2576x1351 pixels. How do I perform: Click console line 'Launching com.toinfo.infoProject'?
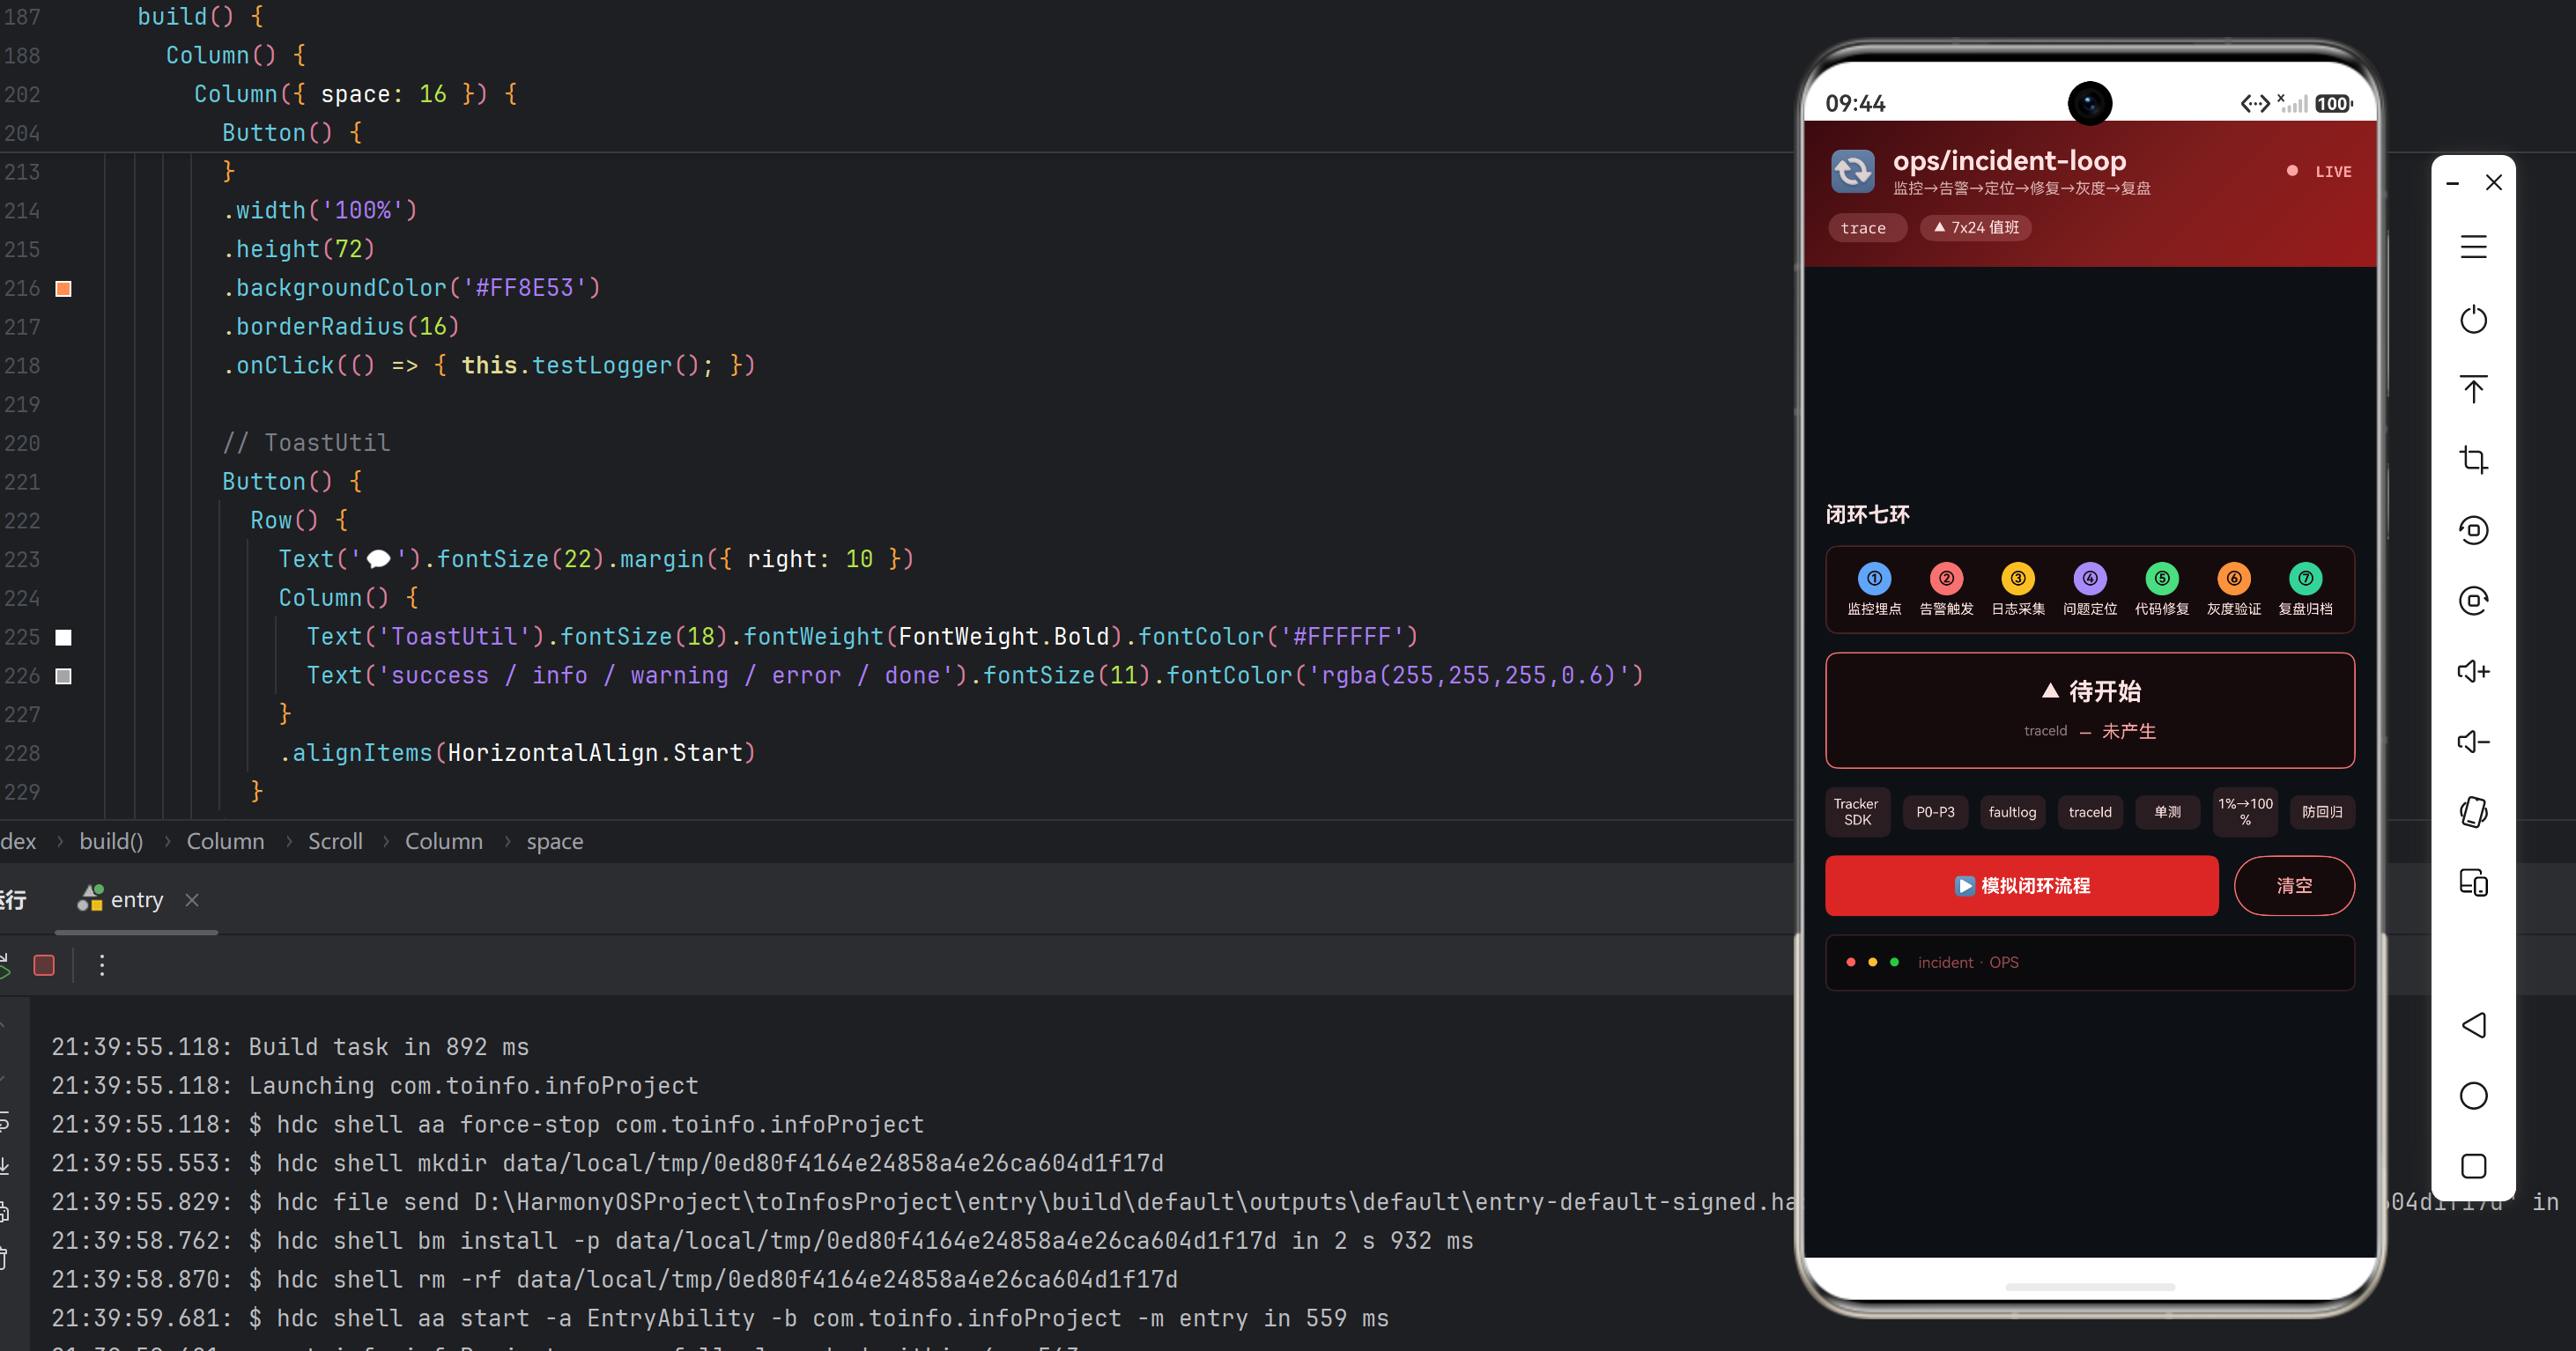click(473, 1086)
